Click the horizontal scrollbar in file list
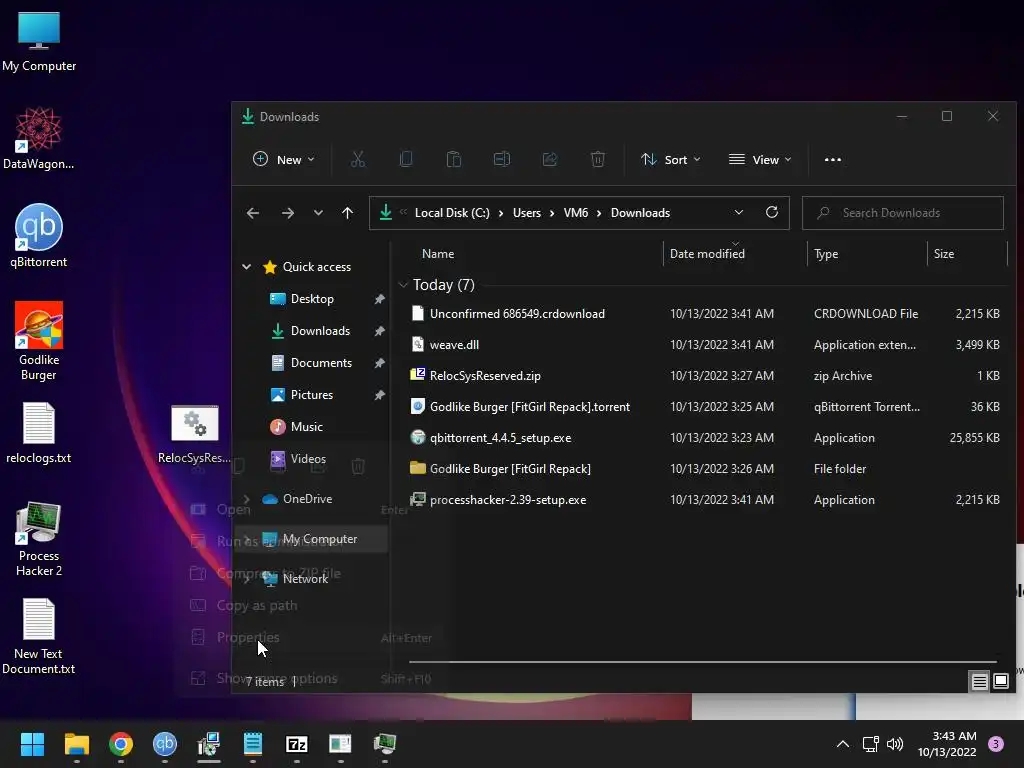This screenshot has height=768, width=1024. [703, 662]
